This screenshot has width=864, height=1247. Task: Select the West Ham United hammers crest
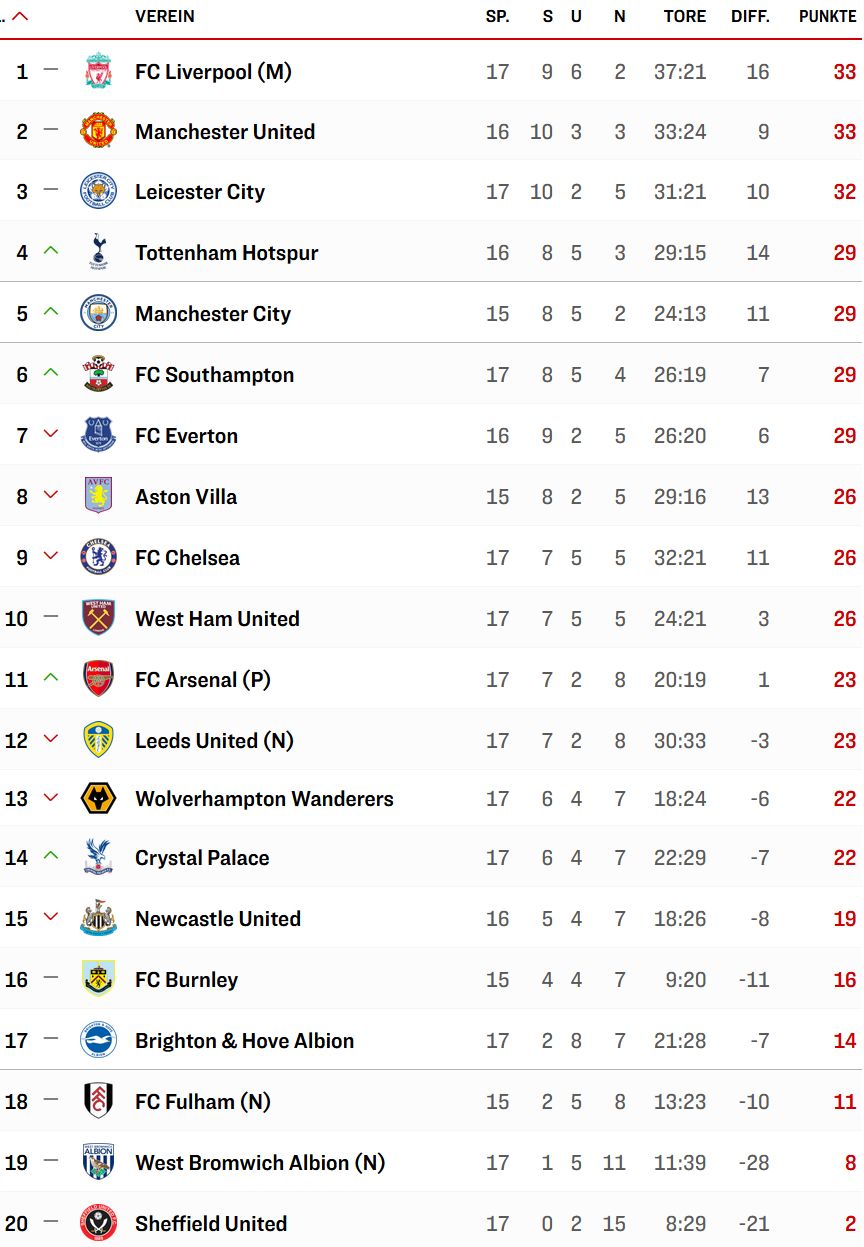pos(98,618)
